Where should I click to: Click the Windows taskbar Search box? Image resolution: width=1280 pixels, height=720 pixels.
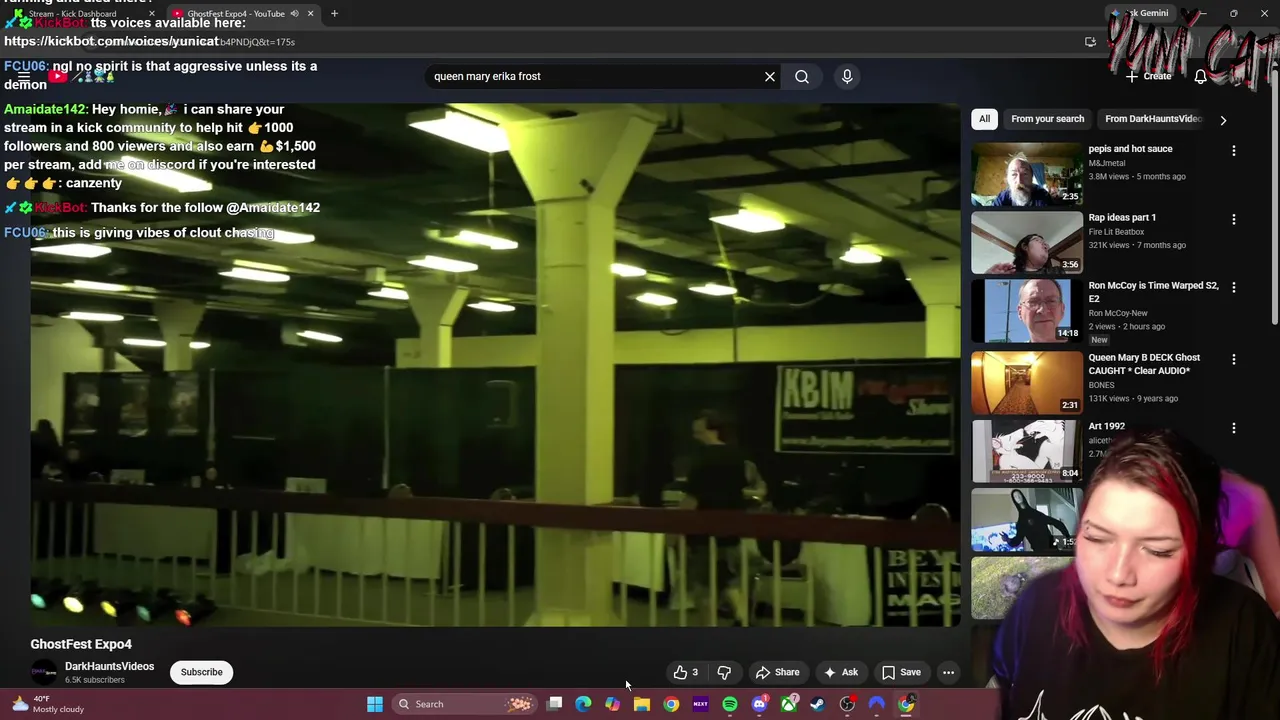(x=463, y=704)
